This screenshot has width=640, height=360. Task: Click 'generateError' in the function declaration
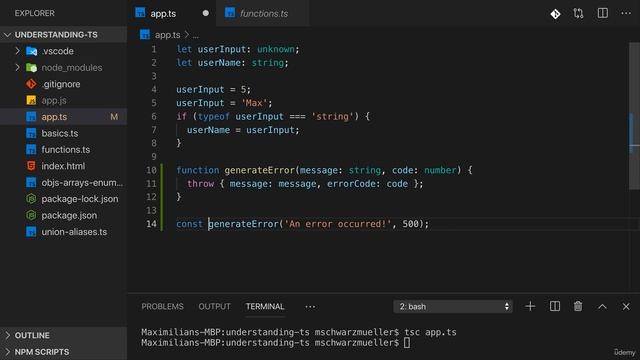click(260, 170)
